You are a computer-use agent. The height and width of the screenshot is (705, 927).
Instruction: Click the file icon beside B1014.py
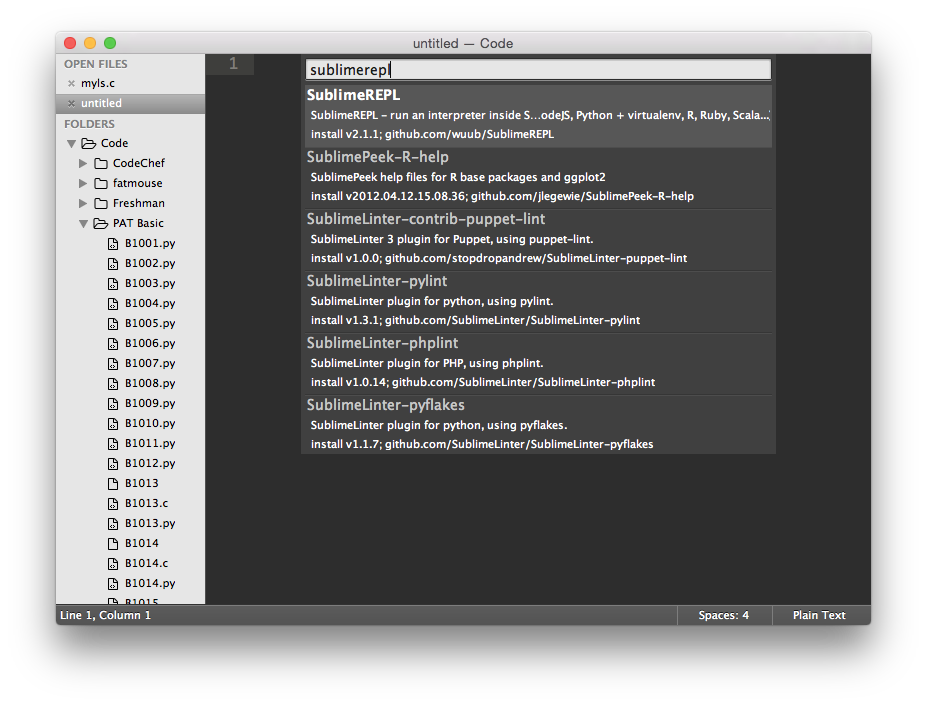coord(113,583)
